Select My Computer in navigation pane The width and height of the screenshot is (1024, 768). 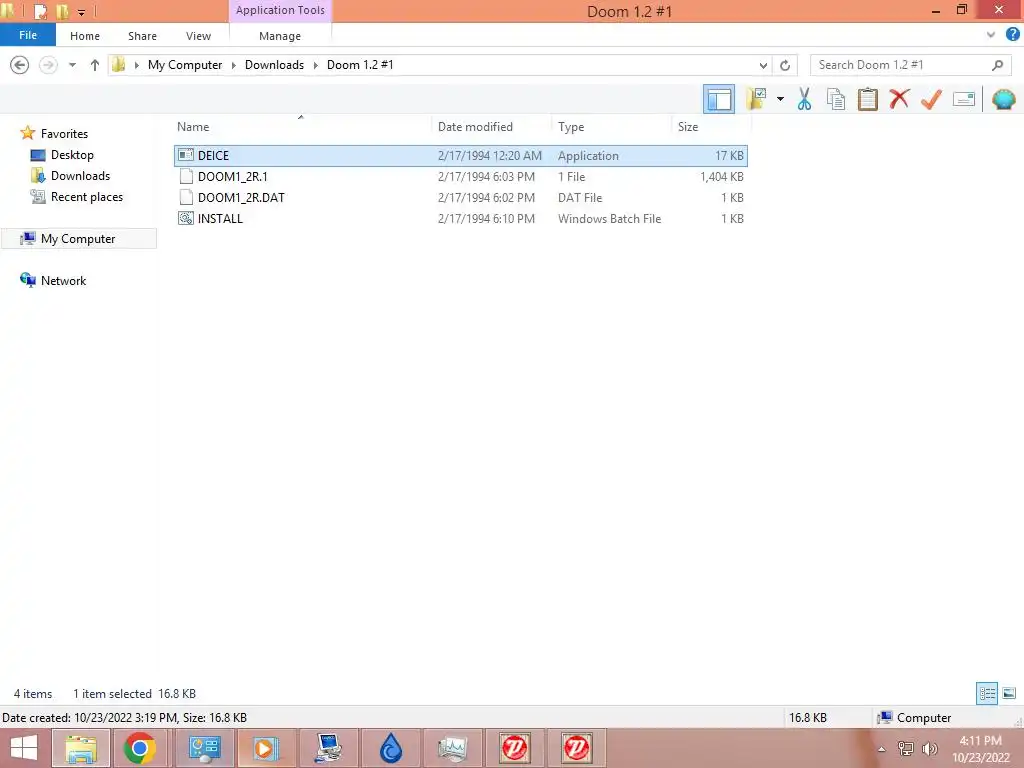[x=78, y=238]
